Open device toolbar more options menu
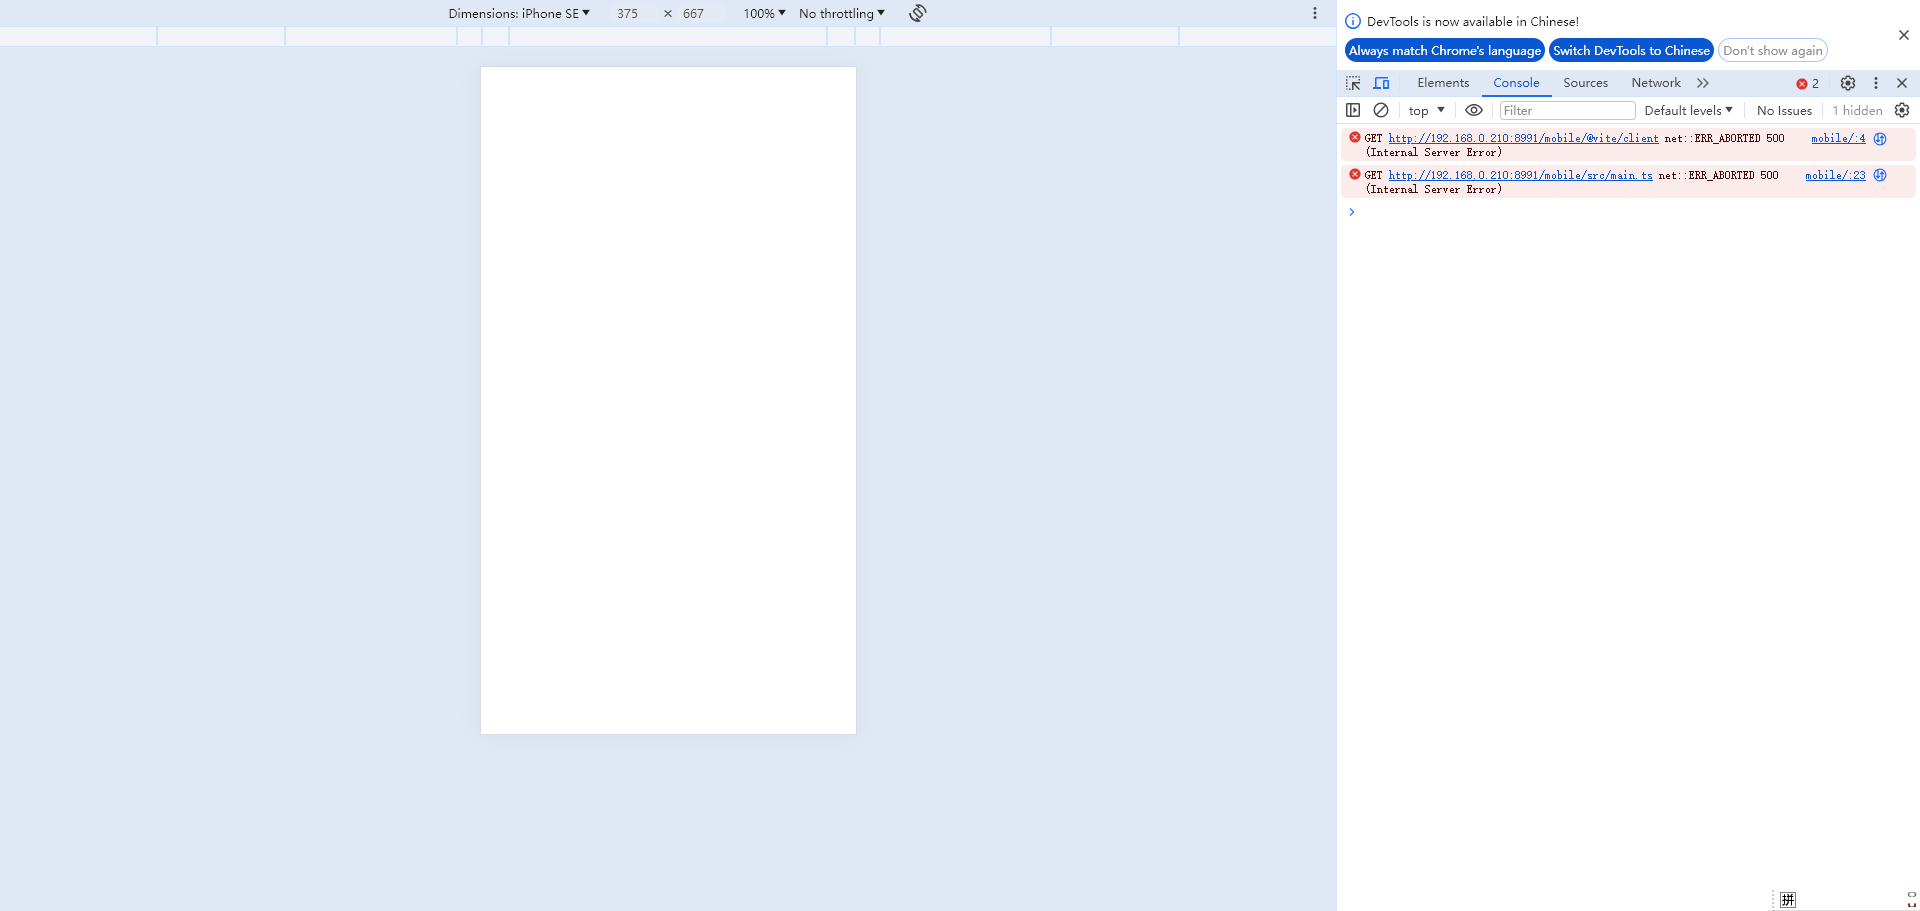Image resolution: width=1920 pixels, height=911 pixels. click(x=1315, y=13)
